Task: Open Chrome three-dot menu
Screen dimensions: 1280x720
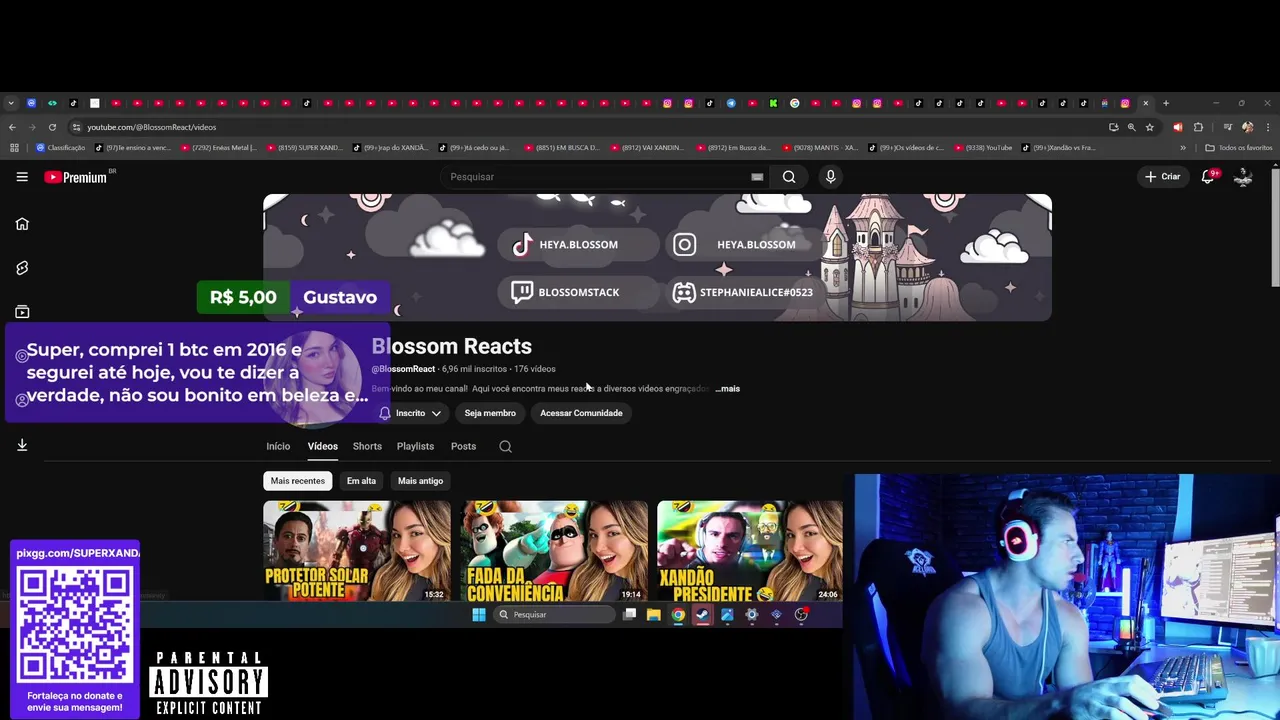Action: [x=1268, y=127]
